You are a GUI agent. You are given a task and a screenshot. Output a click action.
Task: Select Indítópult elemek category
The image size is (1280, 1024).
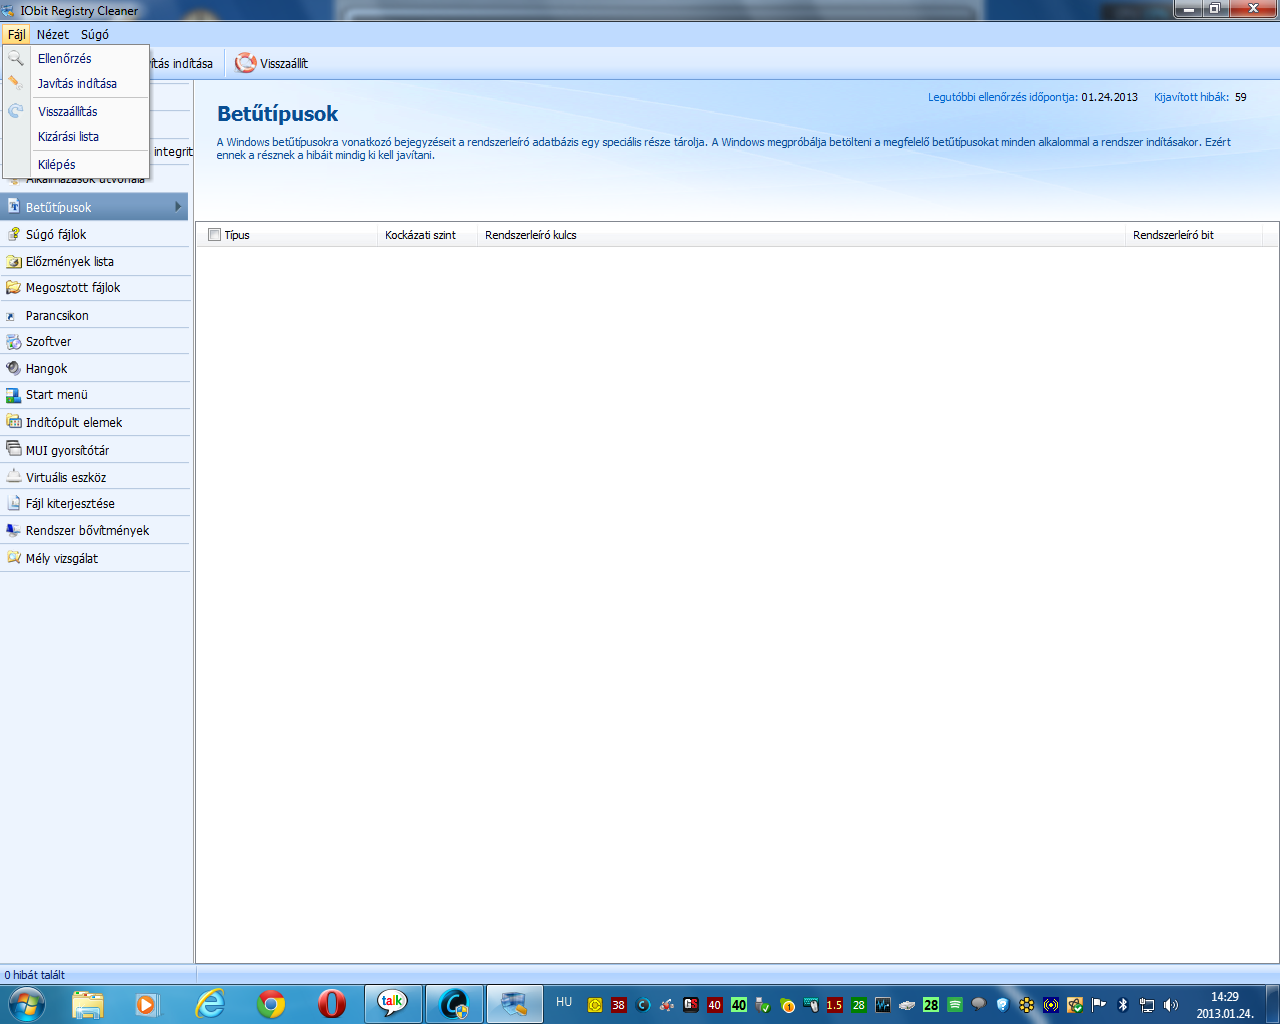tap(94, 422)
